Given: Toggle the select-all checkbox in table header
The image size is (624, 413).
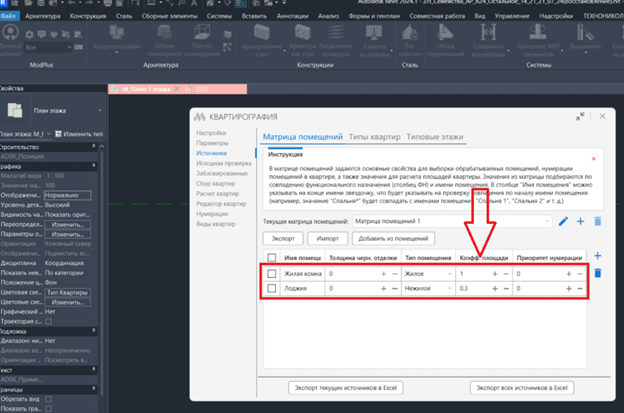Looking at the screenshot, I should point(272,258).
